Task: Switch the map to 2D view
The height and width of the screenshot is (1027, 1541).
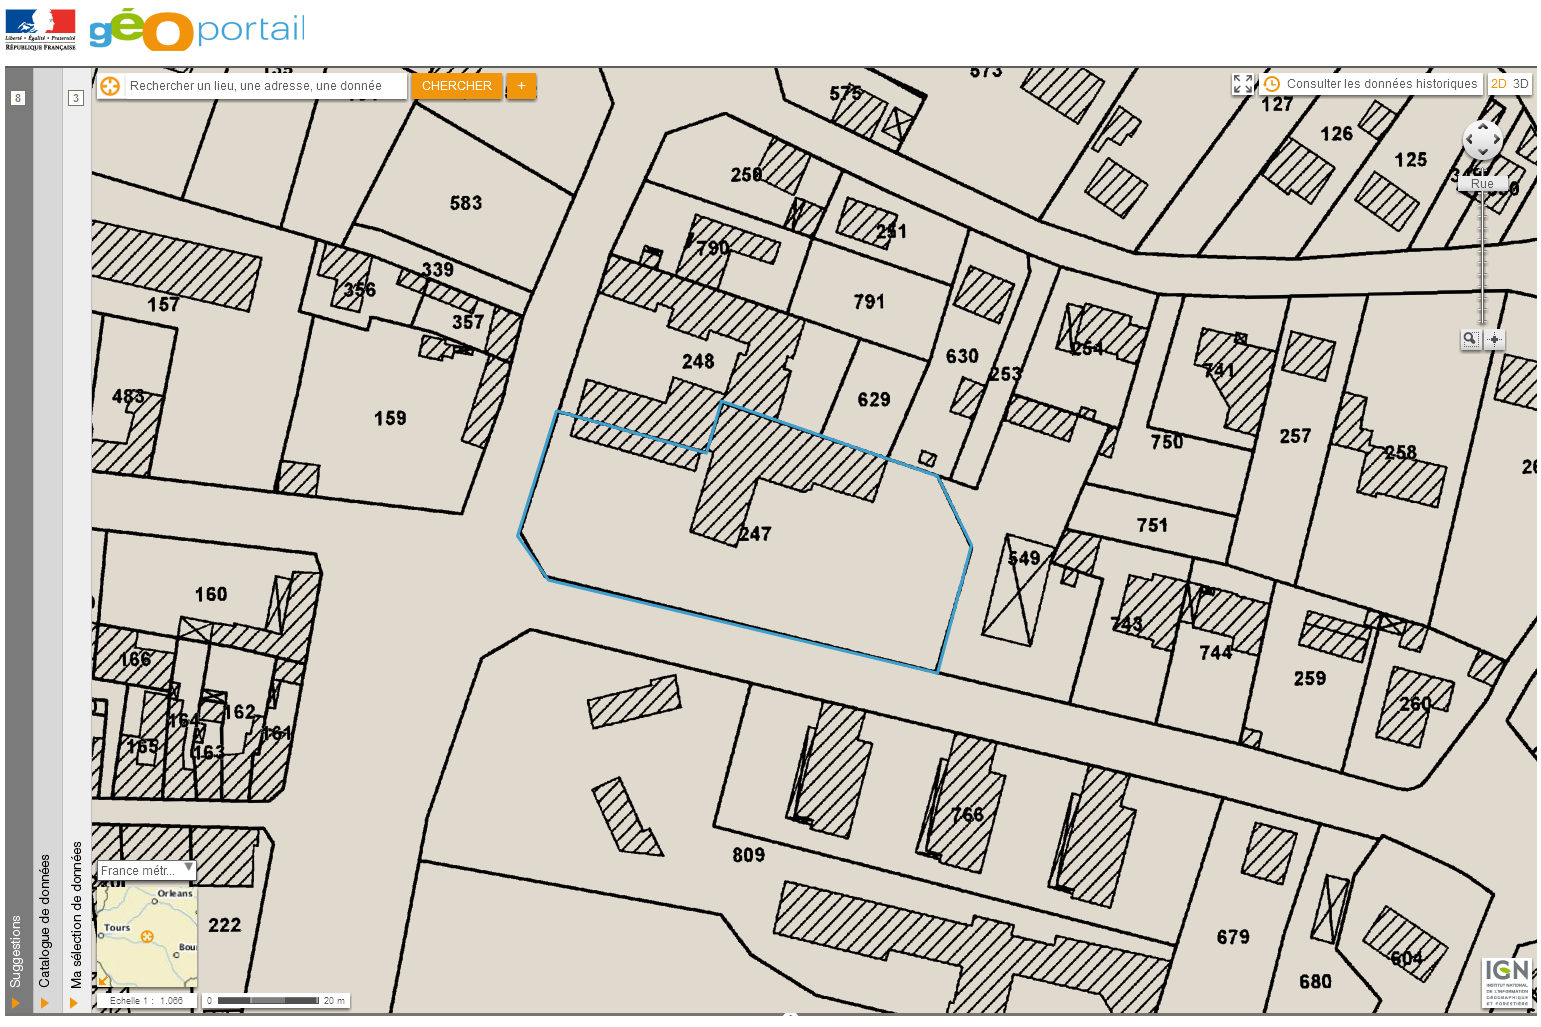Action: tap(1498, 84)
